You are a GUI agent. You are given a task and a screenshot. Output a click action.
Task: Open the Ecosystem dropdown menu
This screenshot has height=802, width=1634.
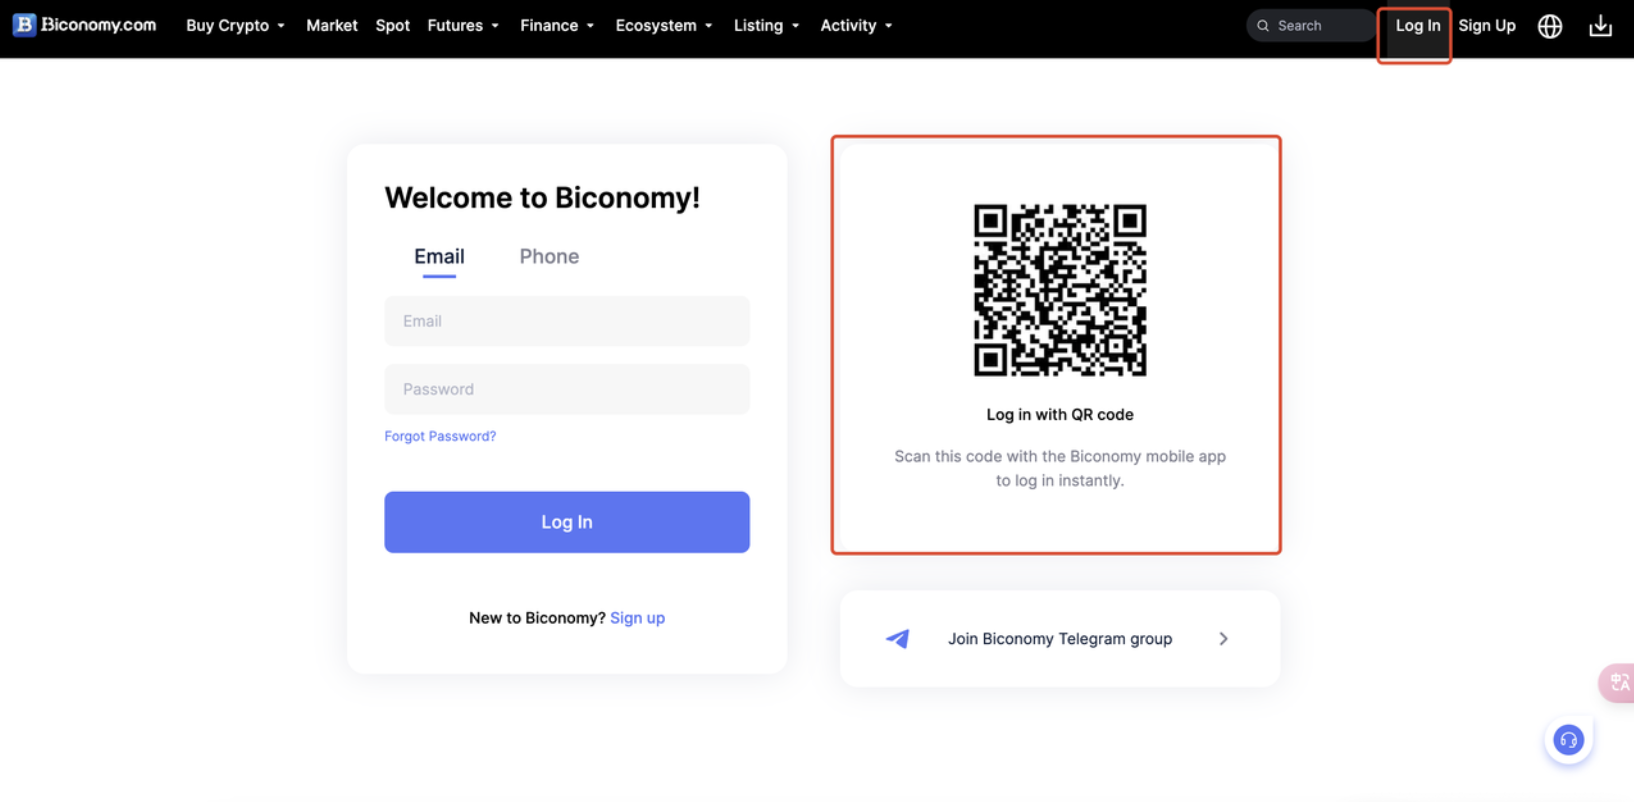tap(663, 26)
